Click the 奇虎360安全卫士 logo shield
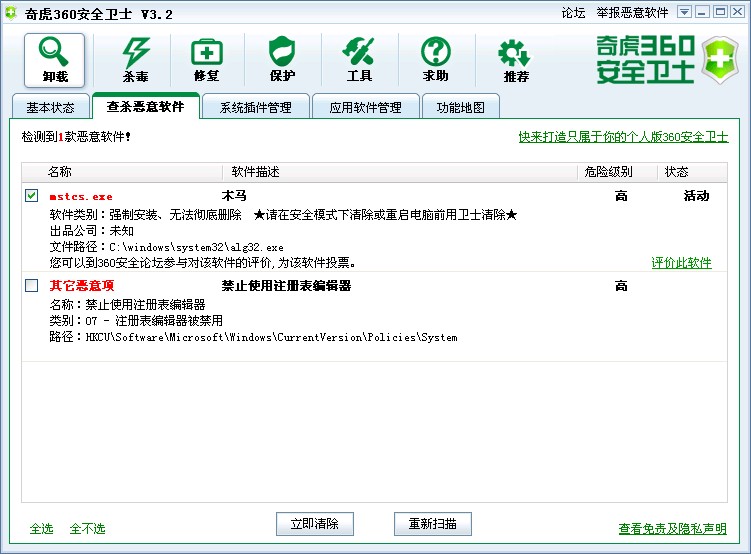 click(719, 60)
